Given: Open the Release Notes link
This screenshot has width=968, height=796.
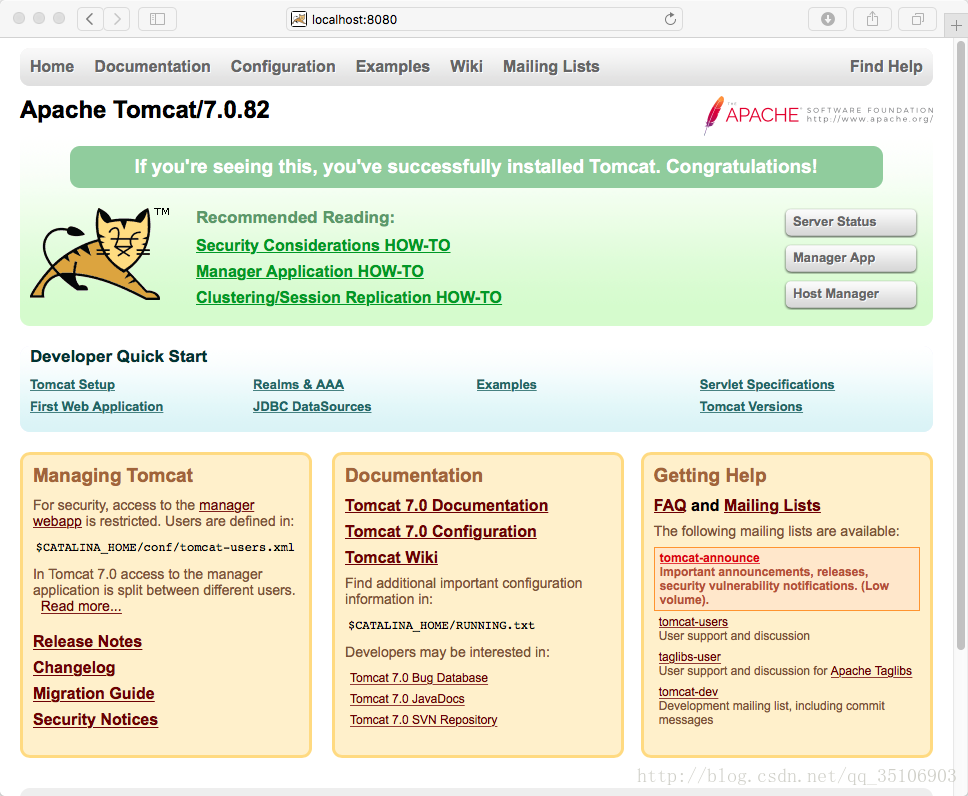Looking at the screenshot, I should coord(87,642).
